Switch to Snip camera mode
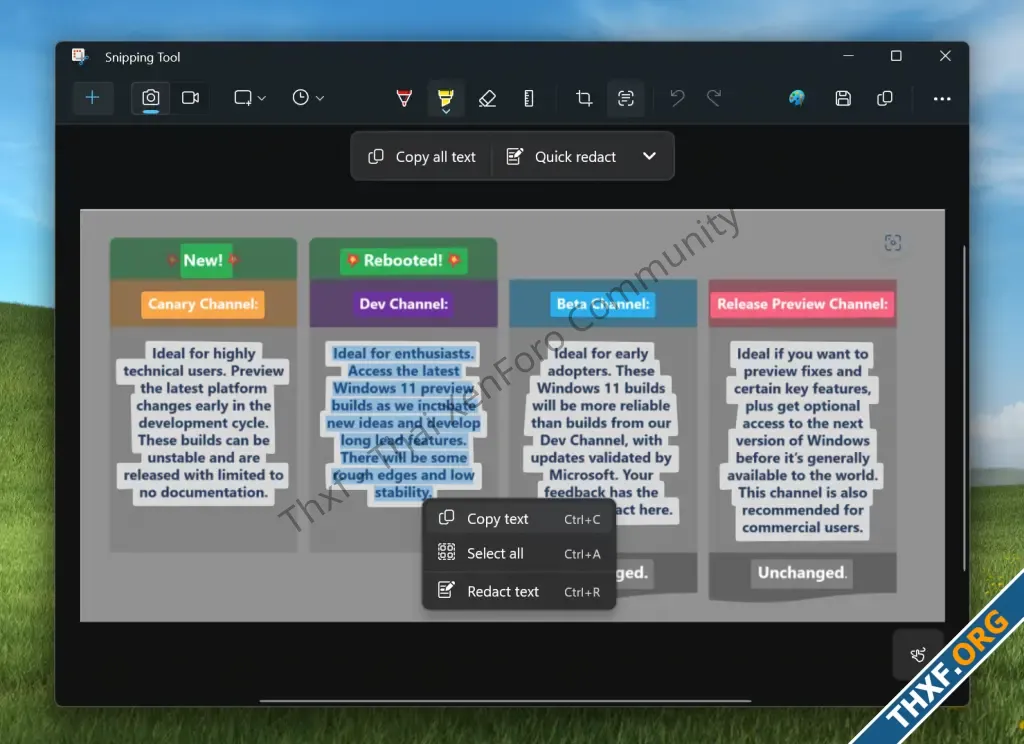Screen dimensions: 1024x744 (x=151, y=98)
